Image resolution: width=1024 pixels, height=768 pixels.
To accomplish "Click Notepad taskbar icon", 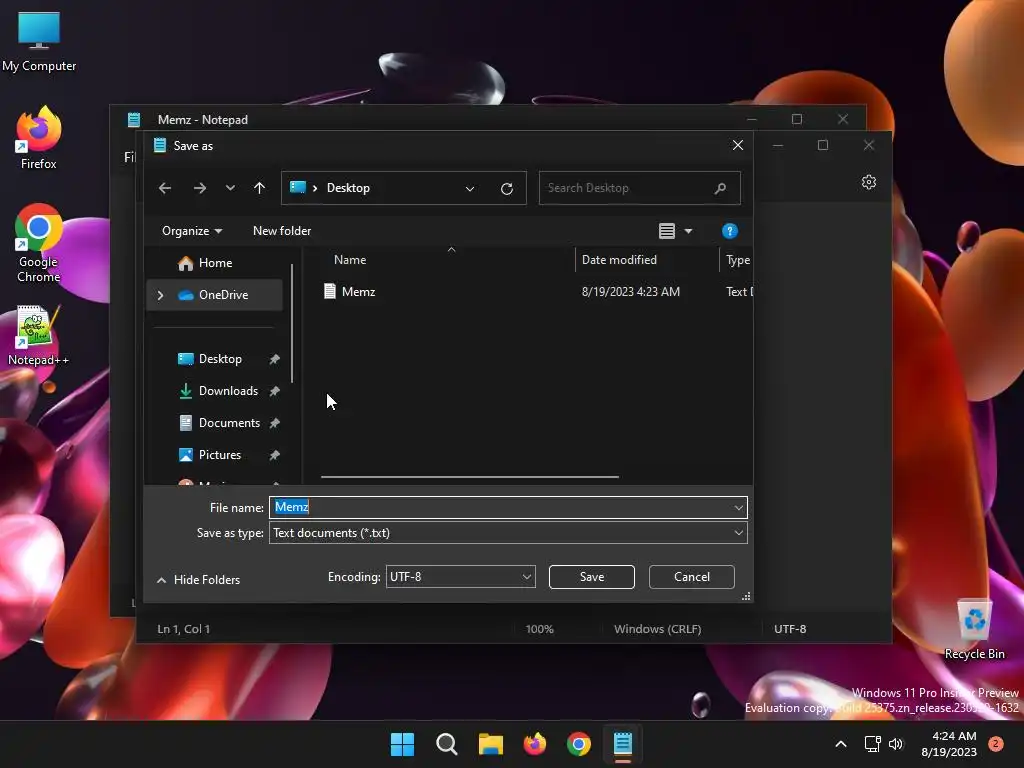I will pos(623,744).
